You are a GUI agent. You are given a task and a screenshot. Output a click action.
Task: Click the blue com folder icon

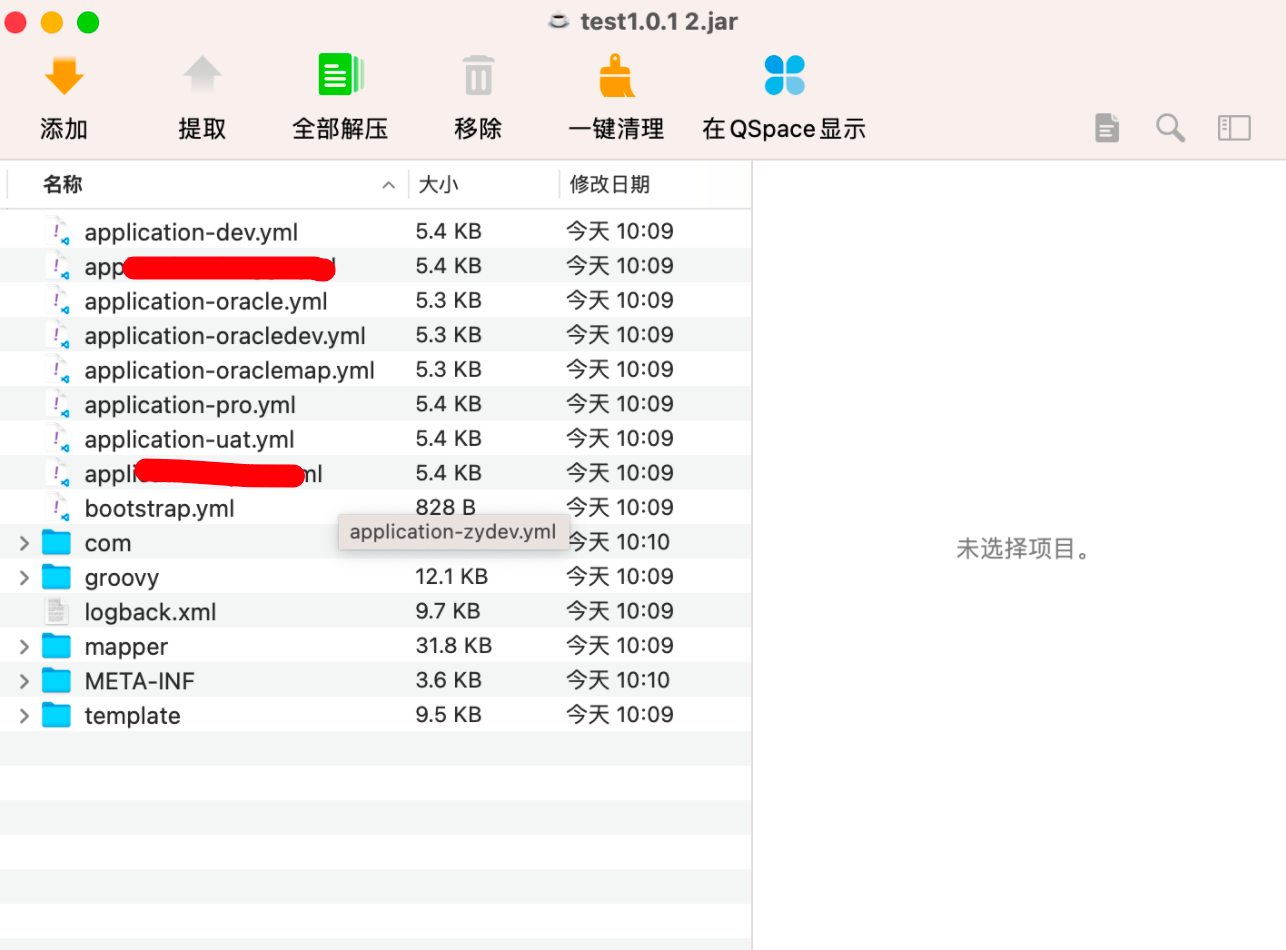(56, 542)
